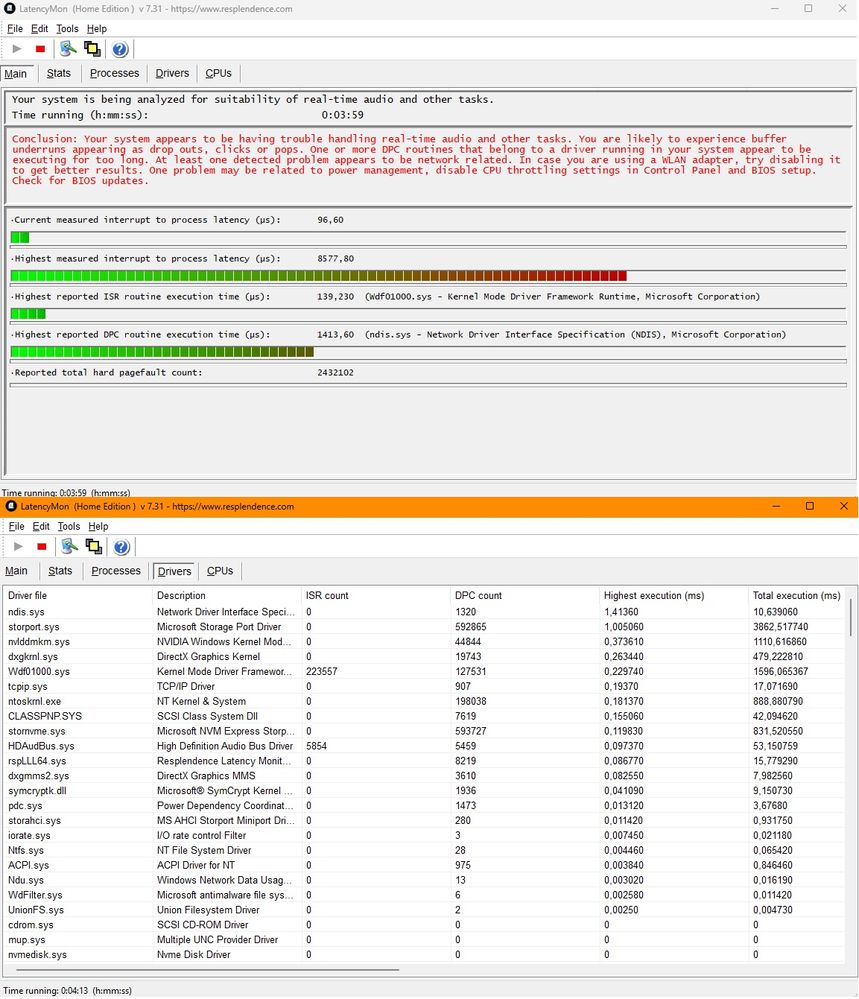The image size is (859, 999).
Task: Open the Tools menu in top window
Action: pos(68,29)
